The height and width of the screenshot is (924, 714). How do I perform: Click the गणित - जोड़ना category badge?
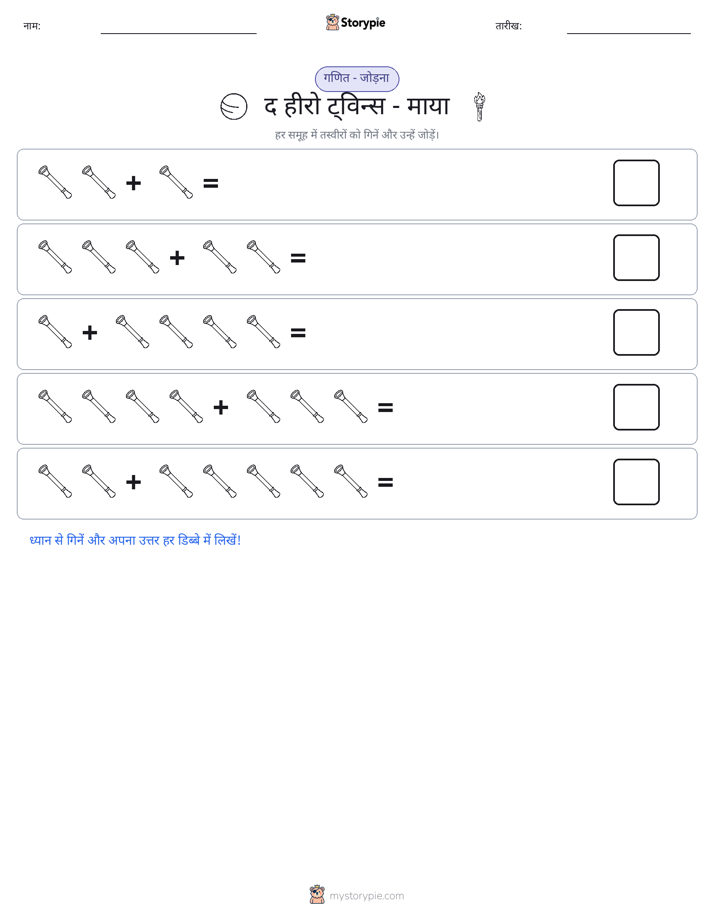[x=357, y=78]
